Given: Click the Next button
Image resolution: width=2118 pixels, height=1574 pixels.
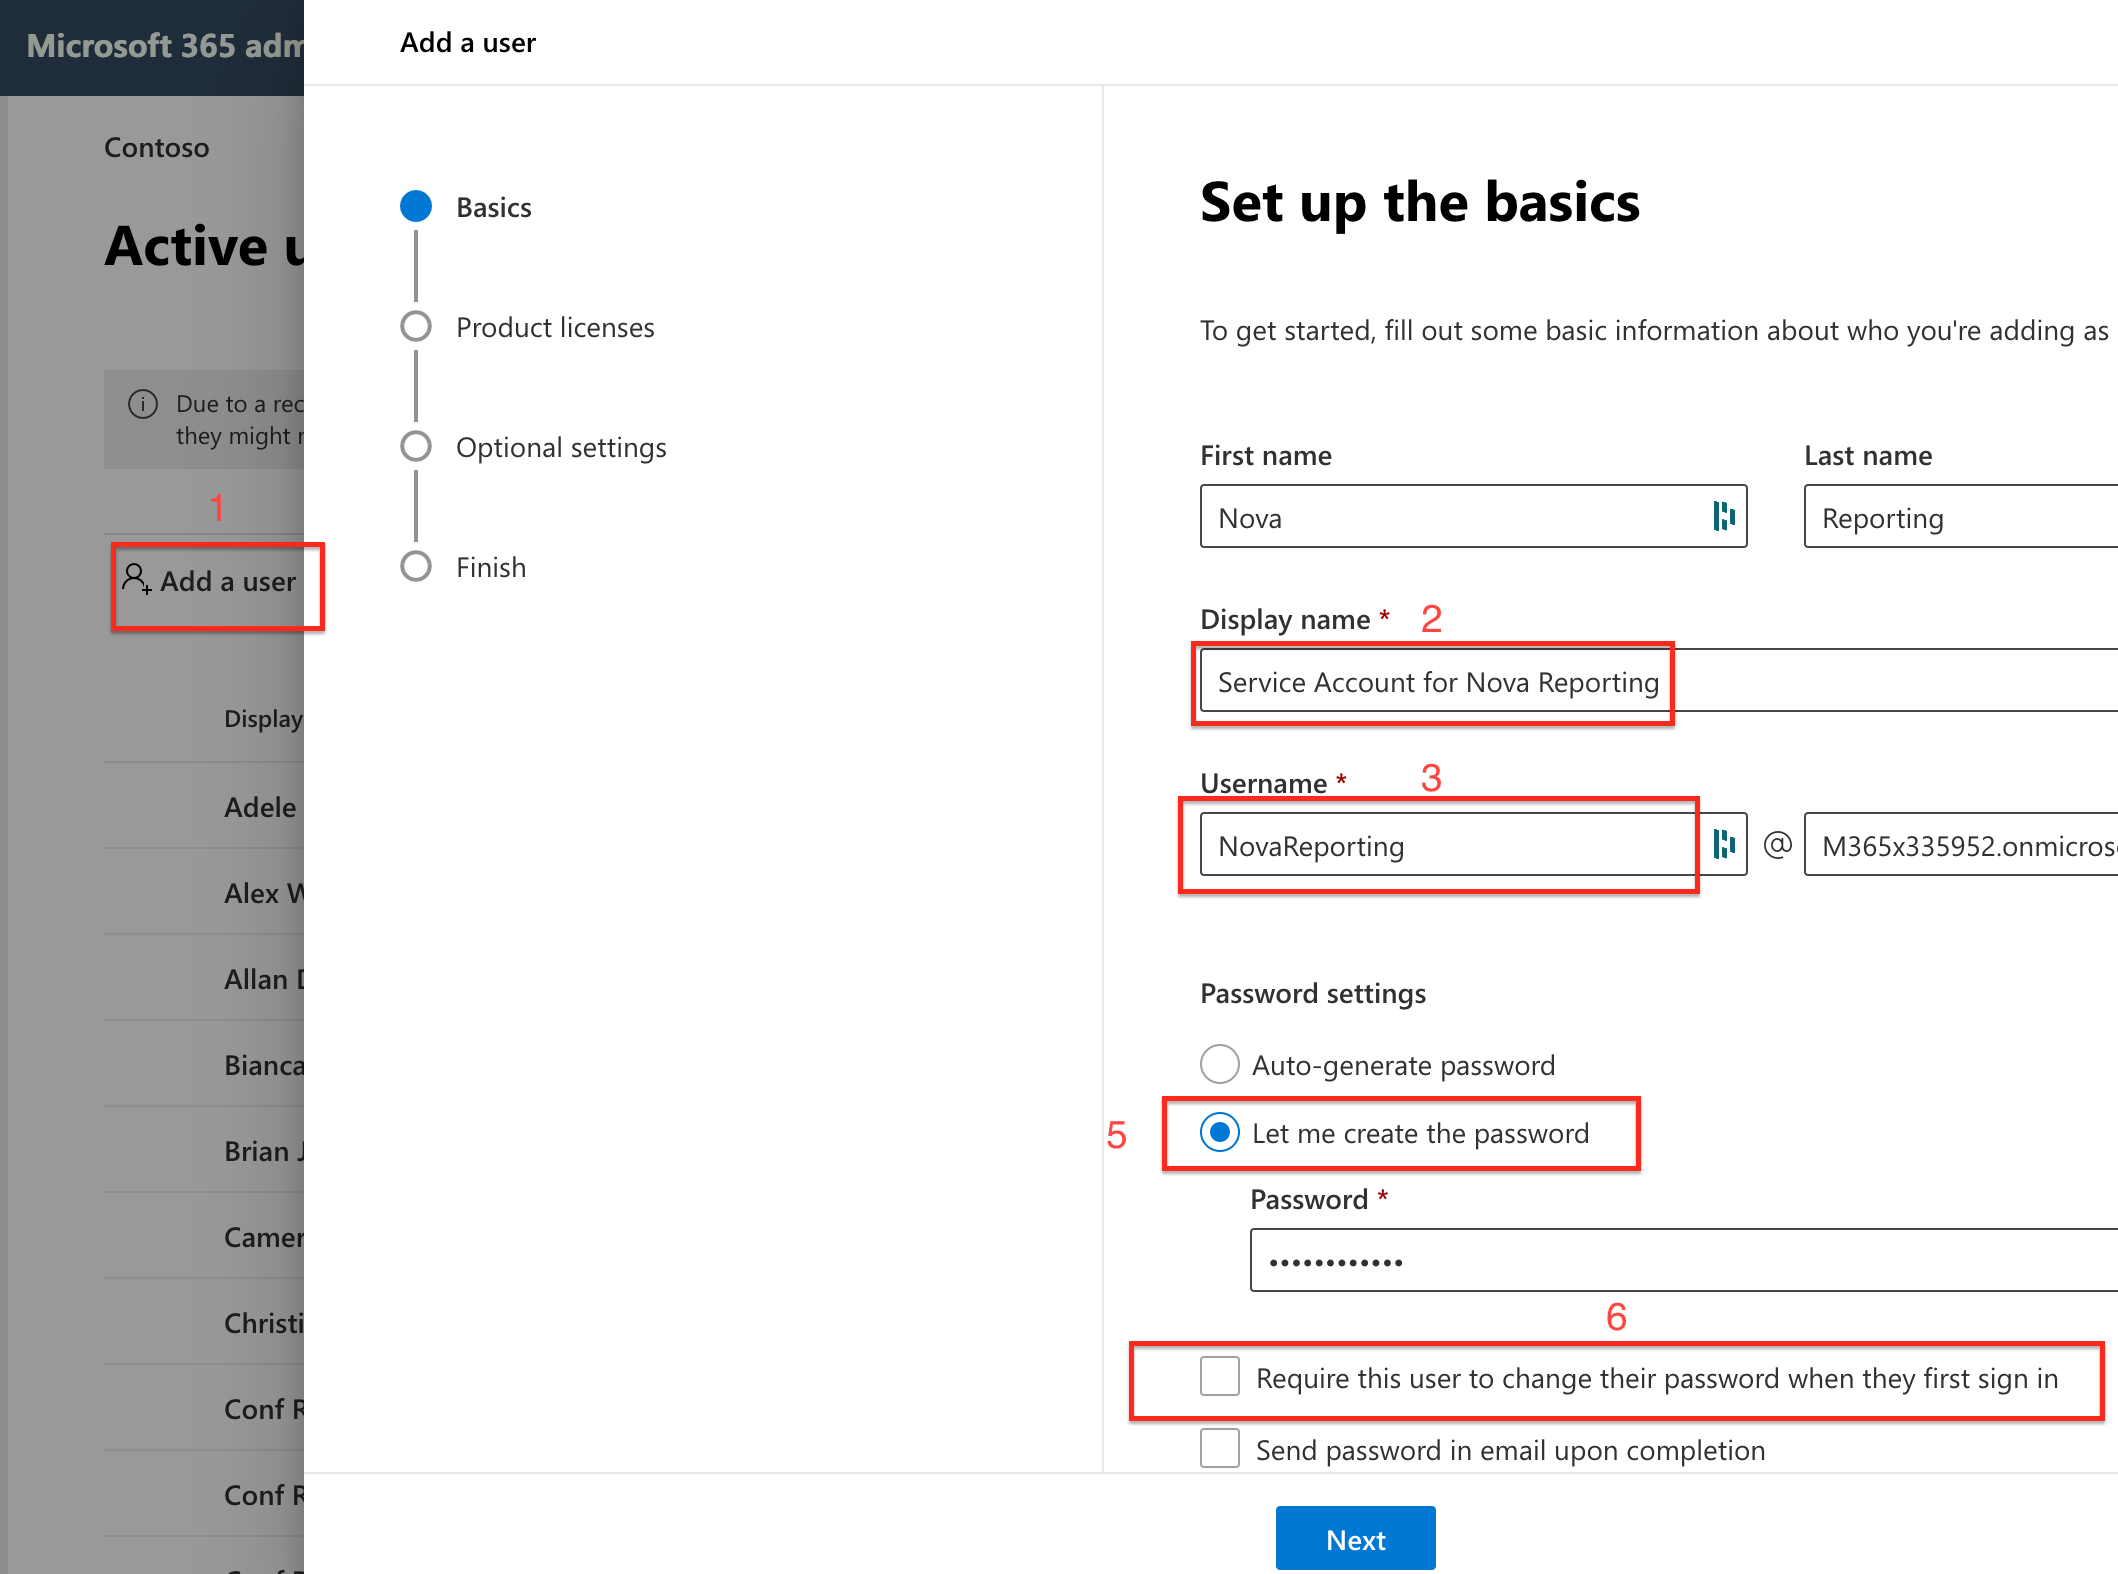Looking at the screenshot, I should [x=1355, y=1539].
